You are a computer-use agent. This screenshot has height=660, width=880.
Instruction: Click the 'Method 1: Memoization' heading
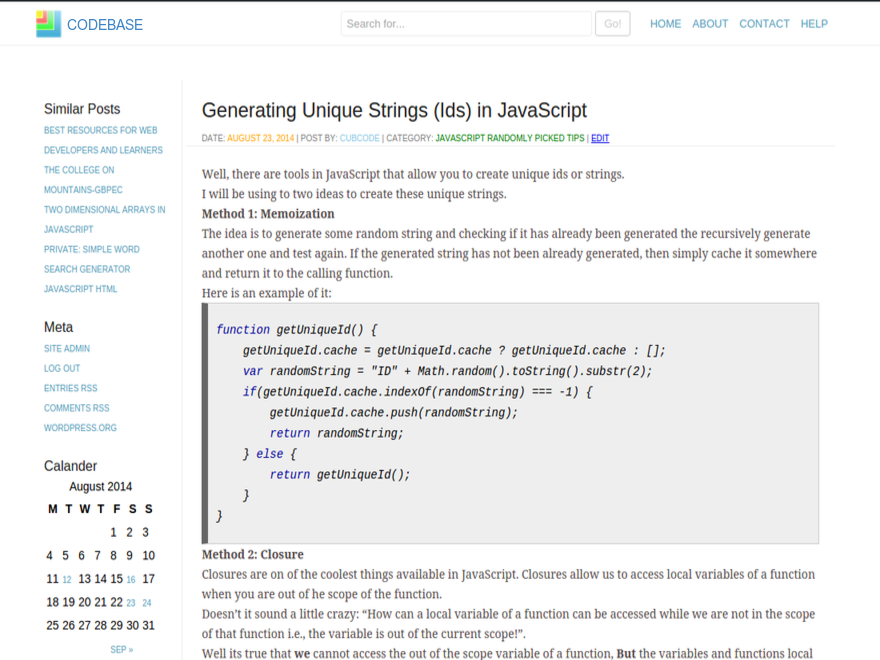coord(268,214)
